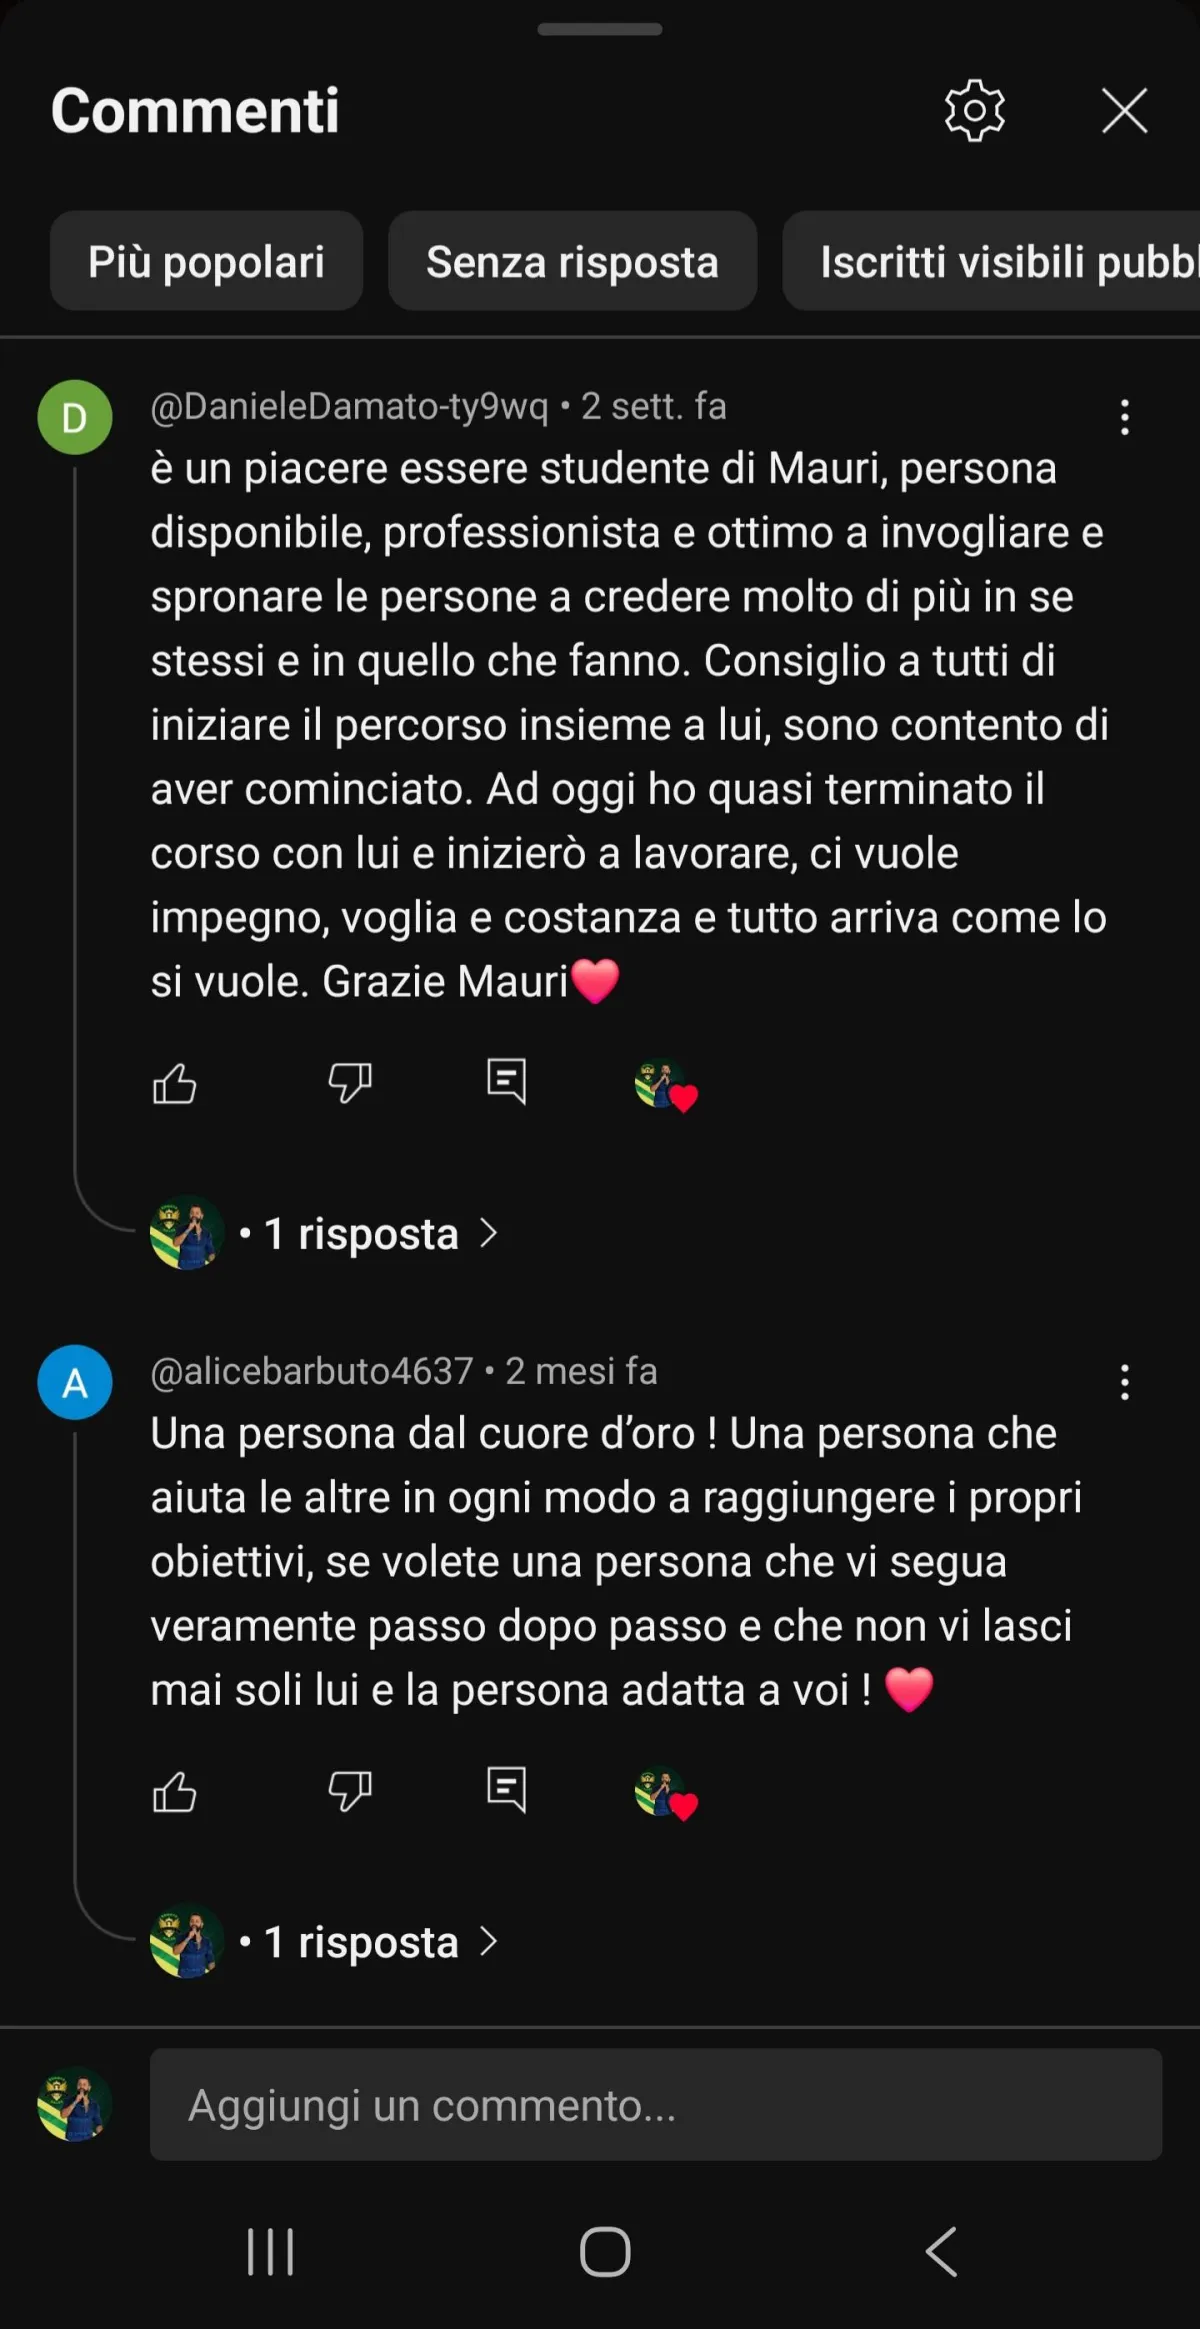1200x2329 pixels.
Task: Toggle creator heart on alicebarbuto4637's comment
Action: pyautogui.click(x=666, y=1793)
